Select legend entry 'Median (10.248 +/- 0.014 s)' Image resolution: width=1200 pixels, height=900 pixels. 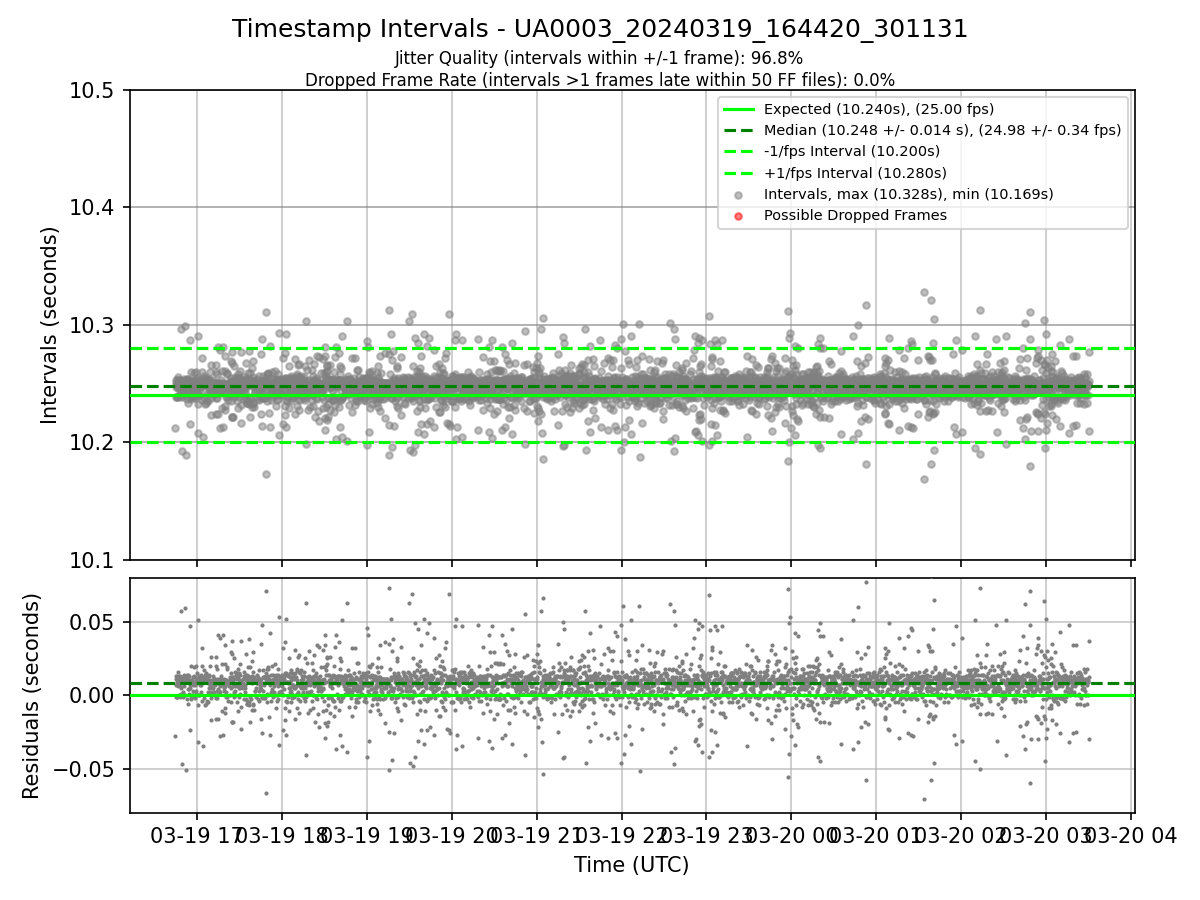(942, 130)
